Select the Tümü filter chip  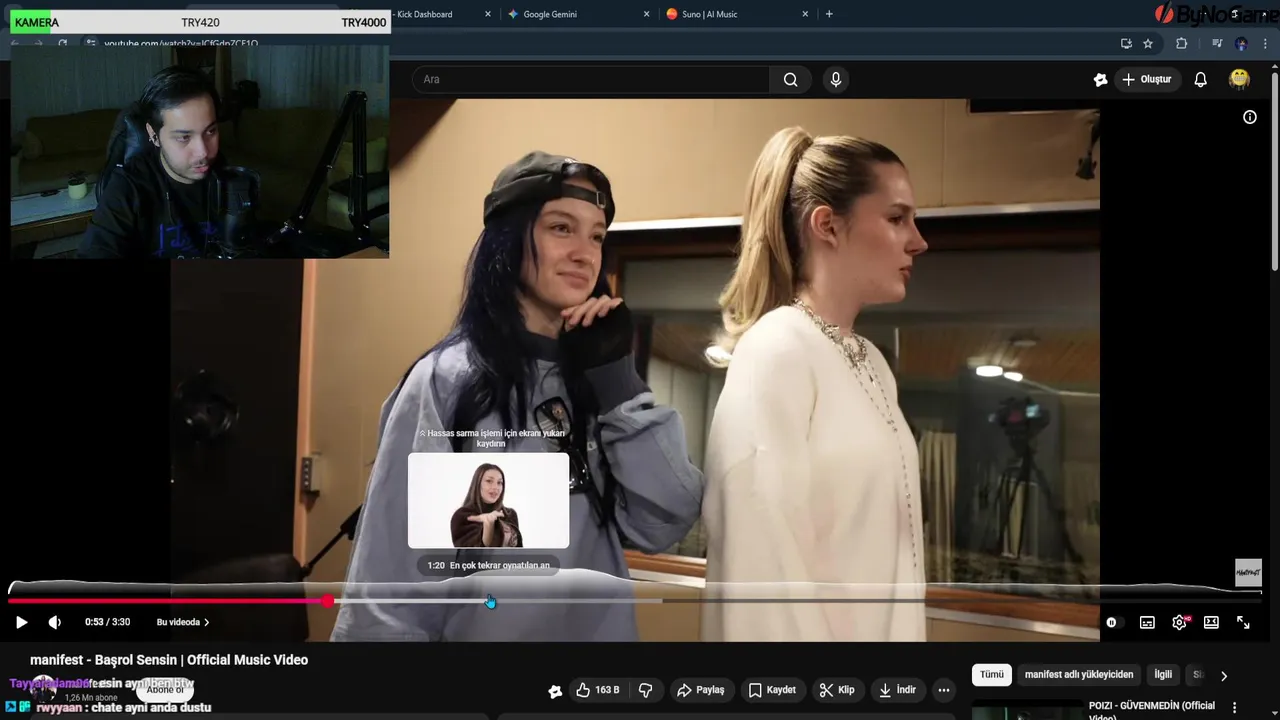(992, 675)
